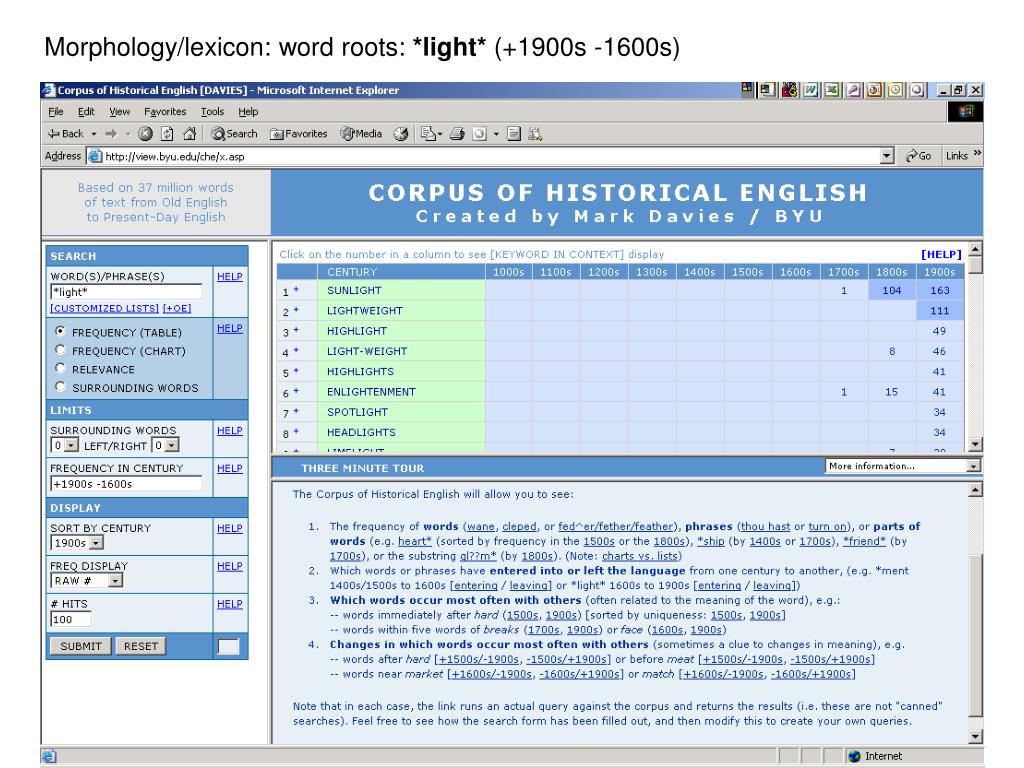Click the # HITS input field
The height and width of the screenshot is (768, 1024).
tap(71, 619)
